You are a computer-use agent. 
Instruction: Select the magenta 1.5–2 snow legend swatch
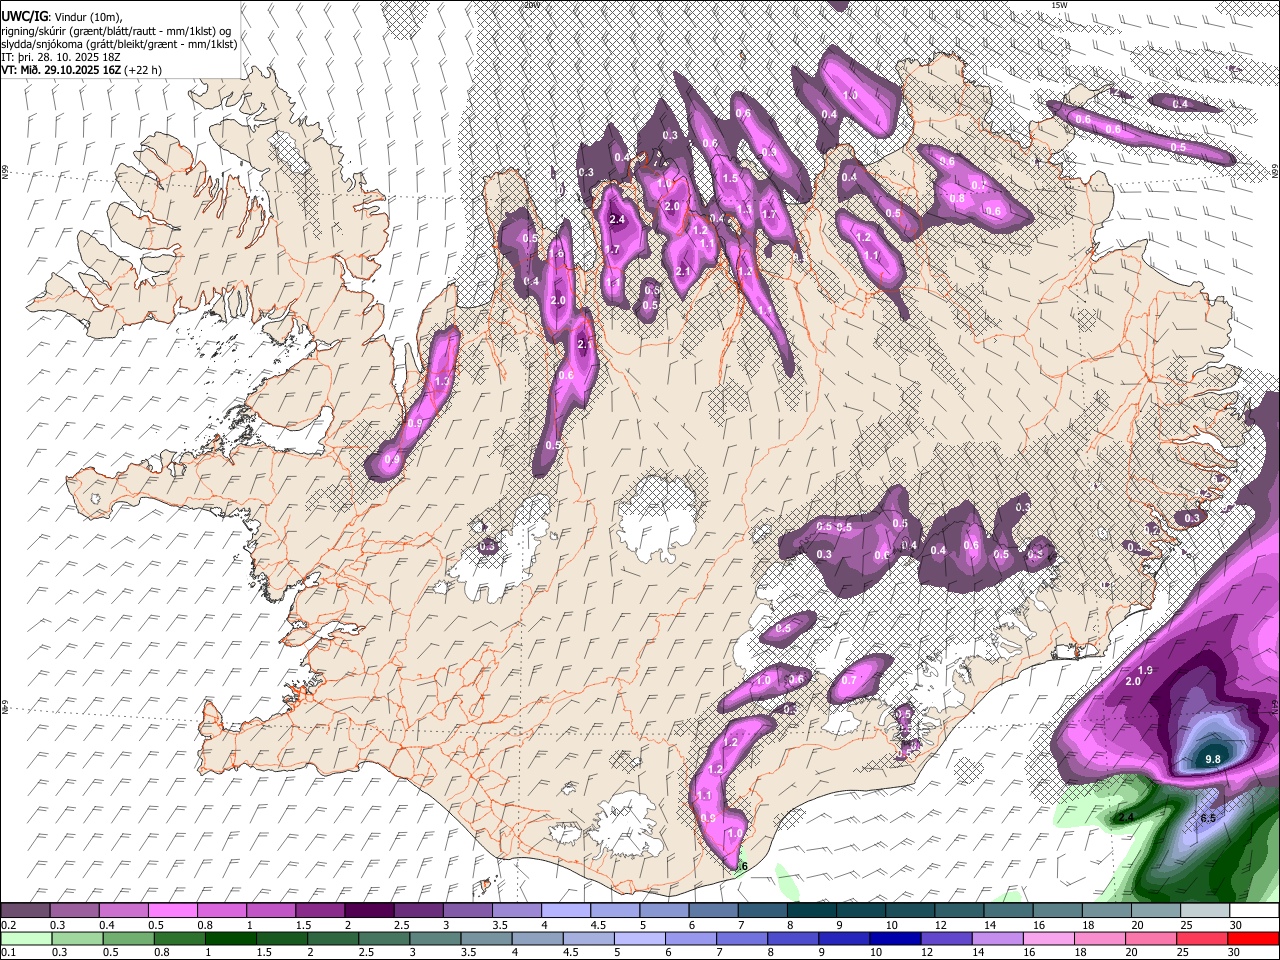tap(320, 911)
